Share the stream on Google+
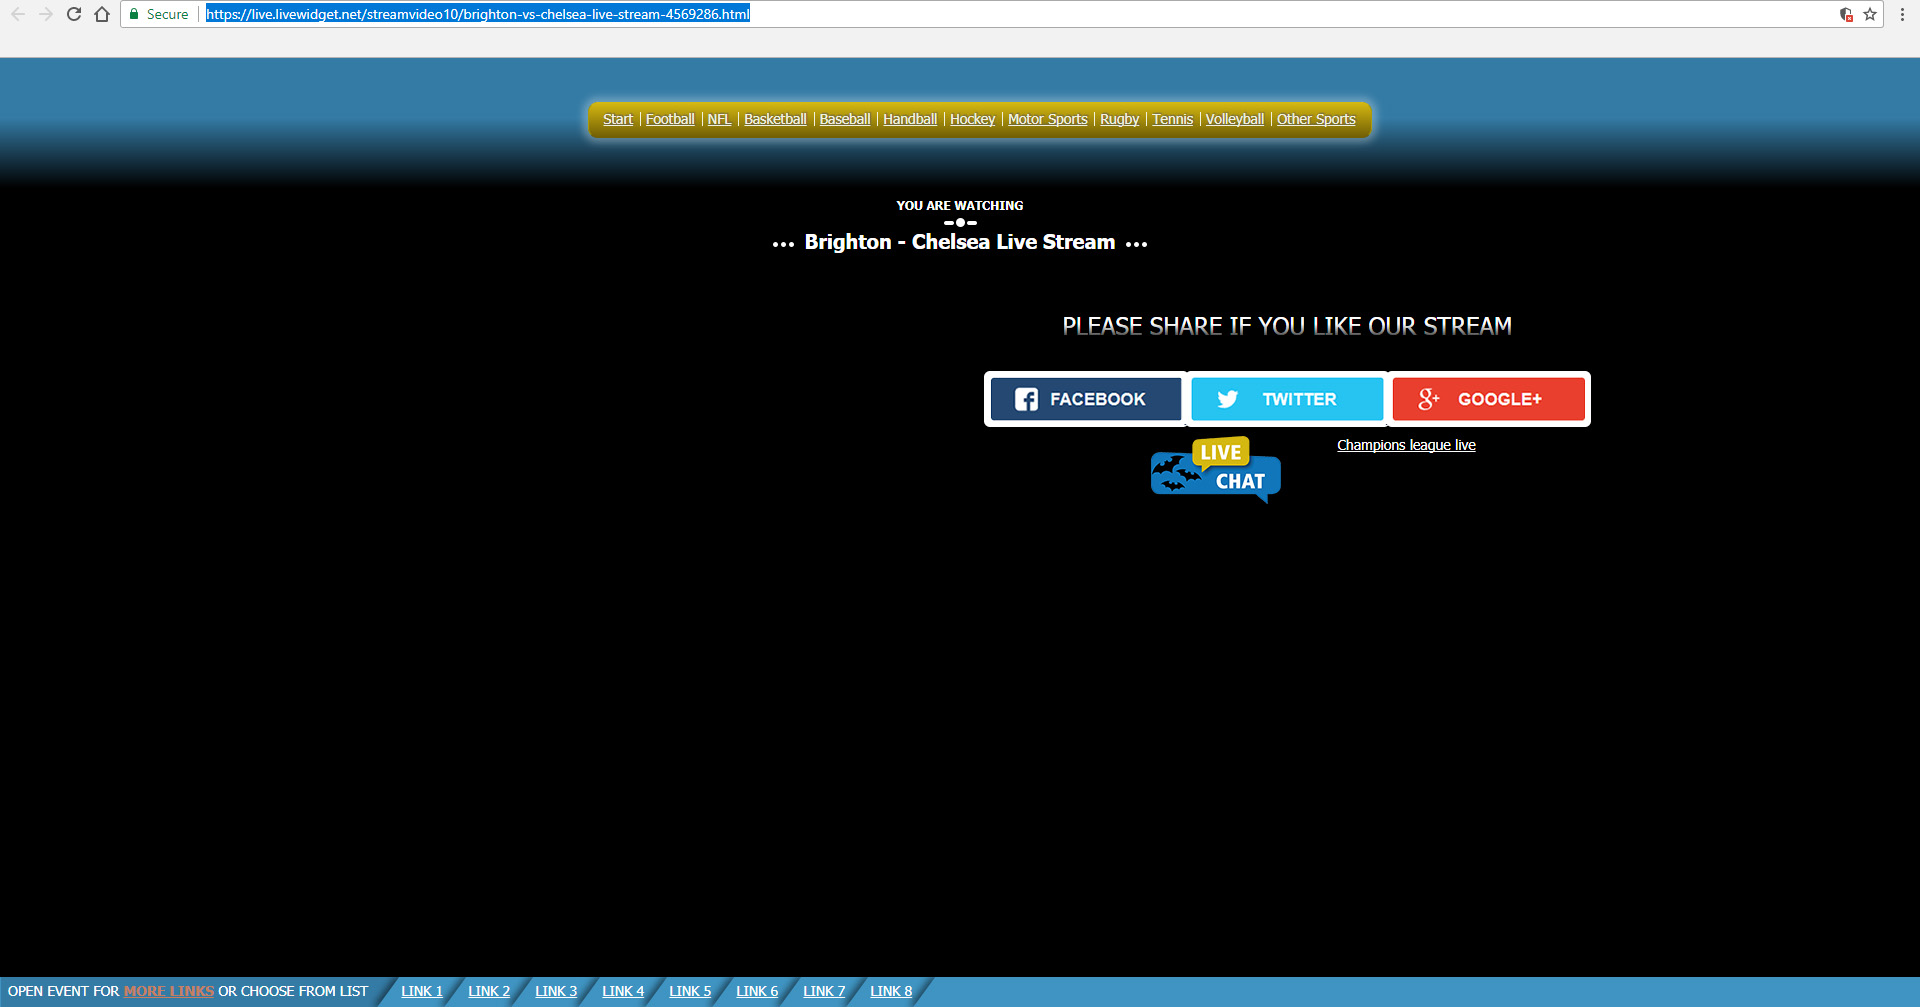The width and height of the screenshot is (1920, 1007). [x=1489, y=399]
